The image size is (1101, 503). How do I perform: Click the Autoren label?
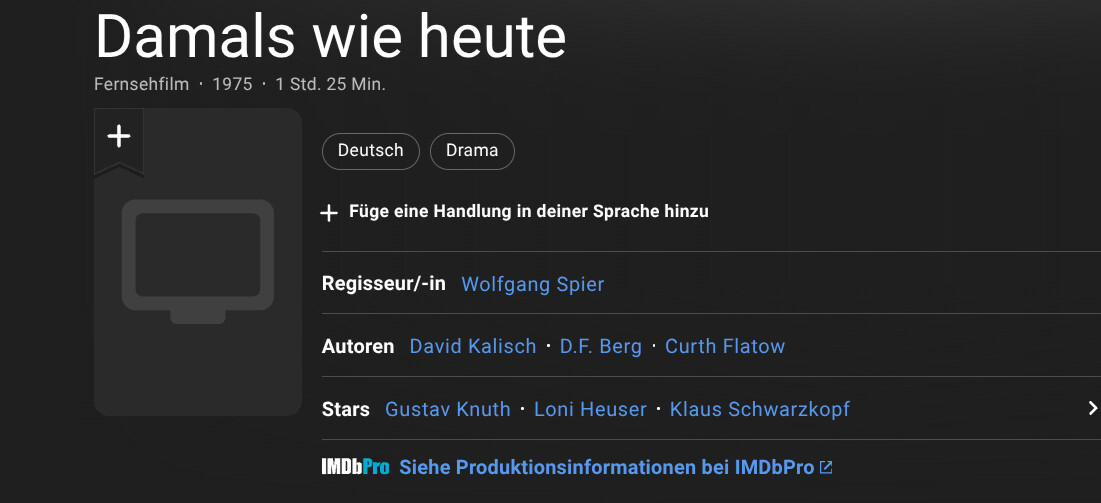[x=358, y=346]
